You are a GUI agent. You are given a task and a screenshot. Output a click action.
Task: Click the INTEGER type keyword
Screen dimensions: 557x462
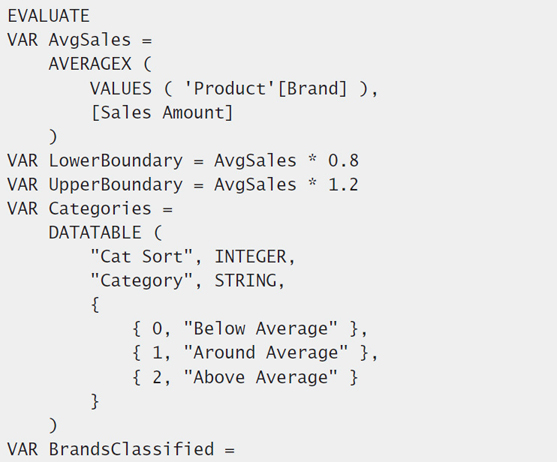point(250,257)
